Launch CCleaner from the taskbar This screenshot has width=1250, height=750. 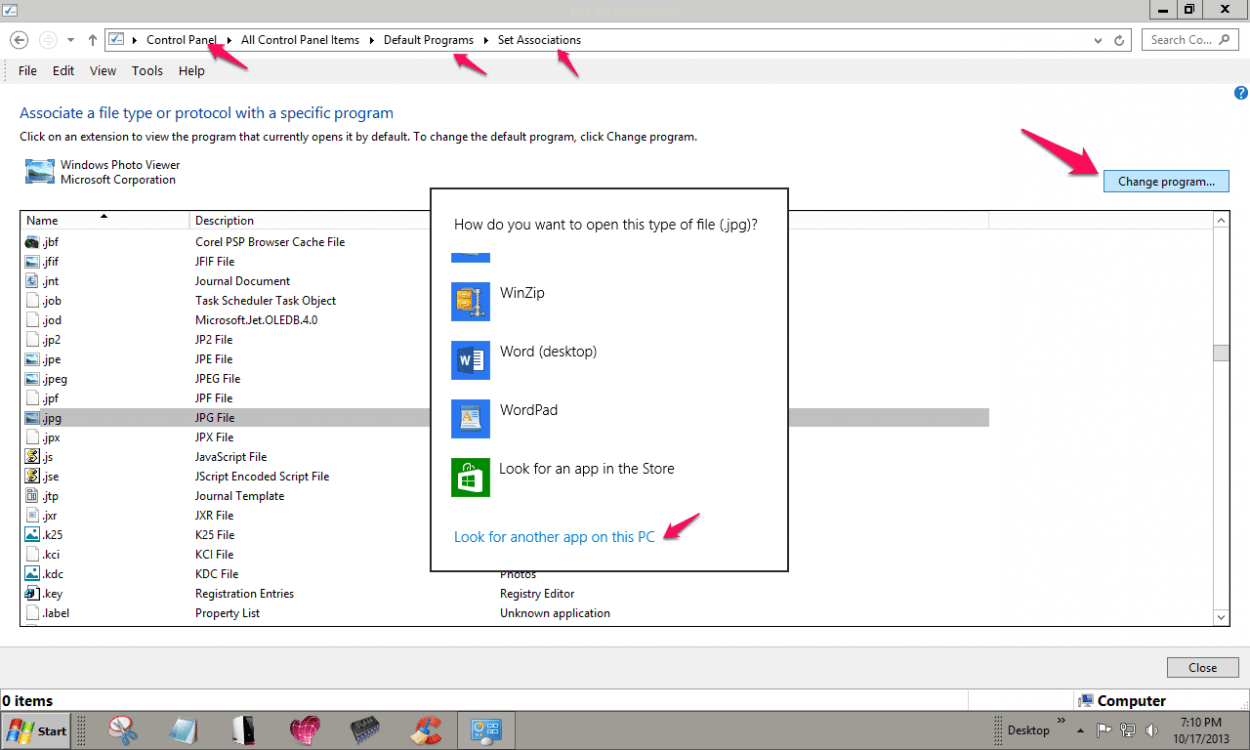(x=427, y=730)
